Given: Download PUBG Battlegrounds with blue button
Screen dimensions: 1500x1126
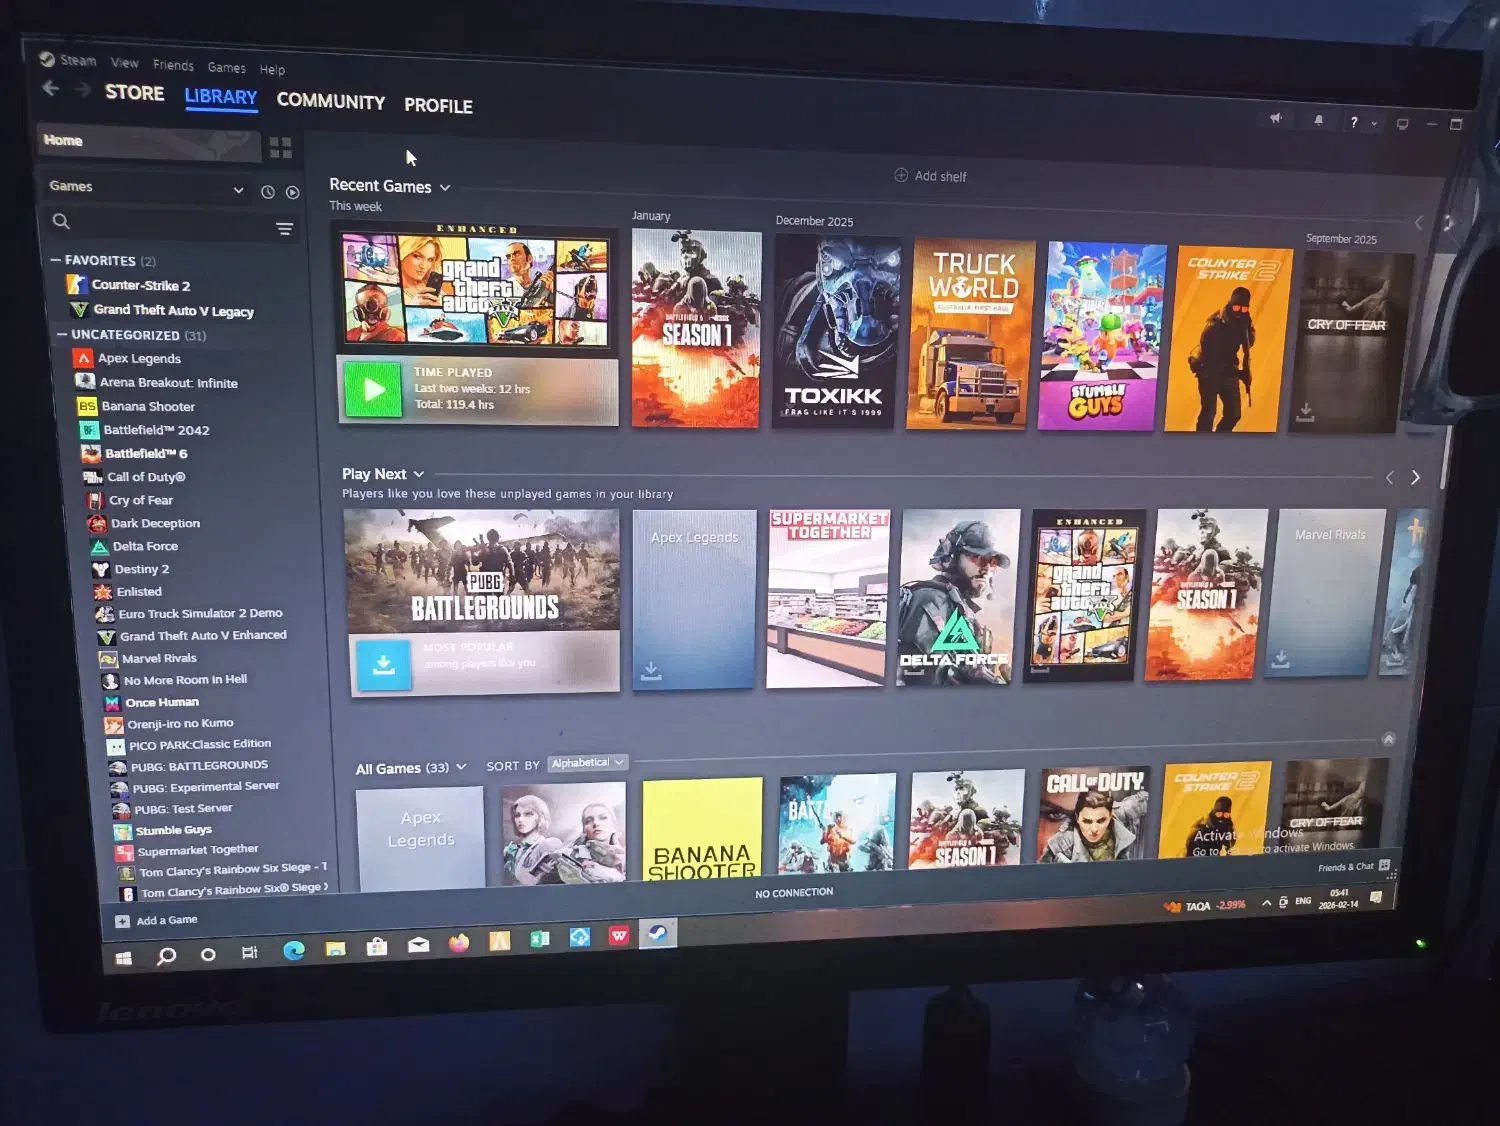Looking at the screenshot, I should pyautogui.click(x=384, y=664).
